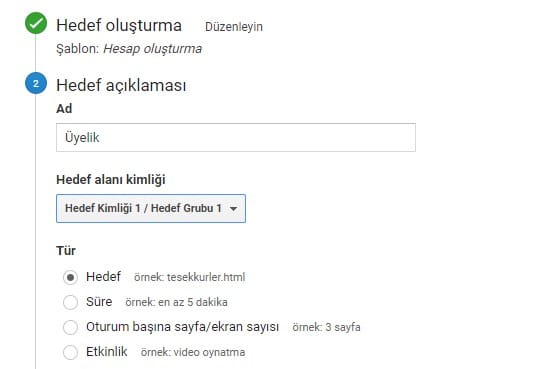Click the Hedef option label text
Viewport: 545px width, 369px height.
[103, 277]
